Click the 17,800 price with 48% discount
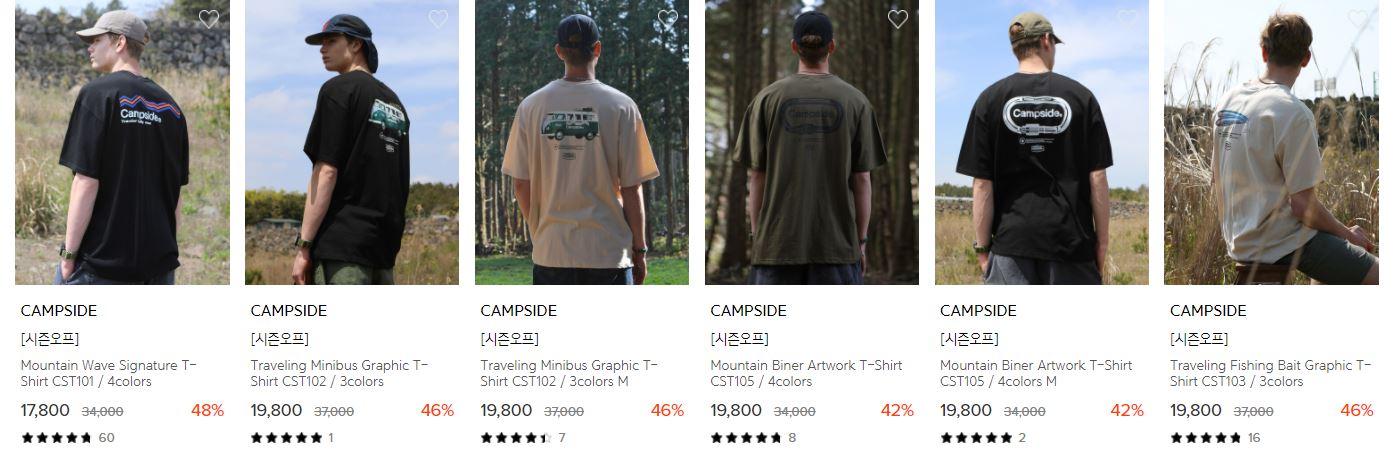Image resolution: width=1384 pixels, height=475 pixels. (45, 410)
